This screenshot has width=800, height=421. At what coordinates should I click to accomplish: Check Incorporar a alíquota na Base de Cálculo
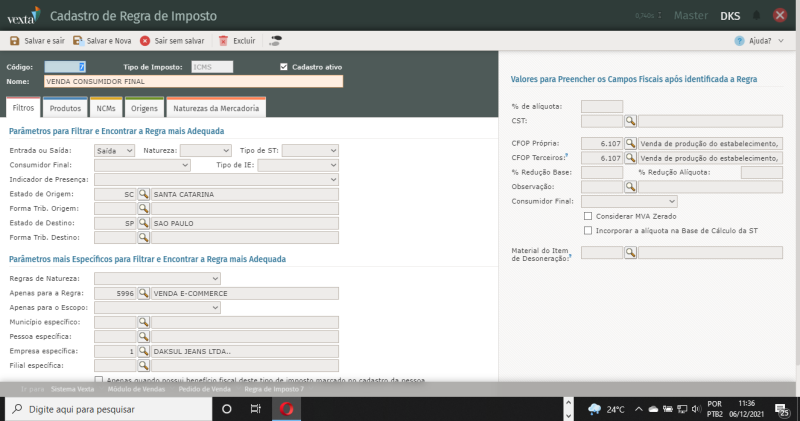point(587,230)
